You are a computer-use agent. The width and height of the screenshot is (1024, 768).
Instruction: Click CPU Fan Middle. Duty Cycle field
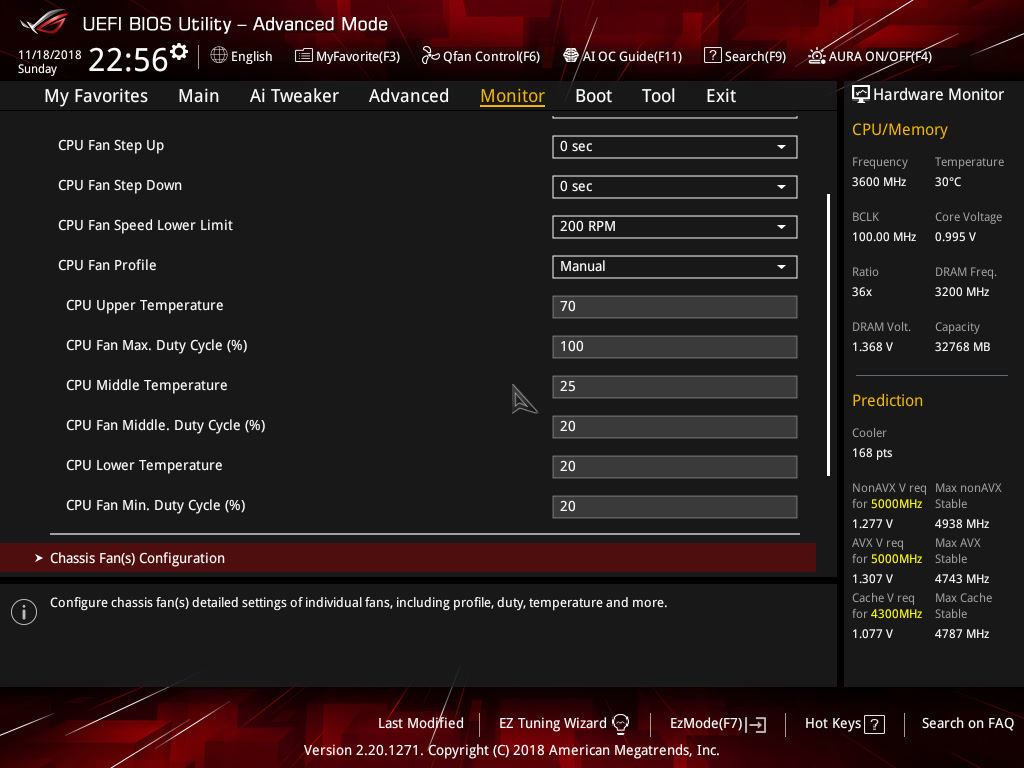pyautogui.click(x=675, y=426)
